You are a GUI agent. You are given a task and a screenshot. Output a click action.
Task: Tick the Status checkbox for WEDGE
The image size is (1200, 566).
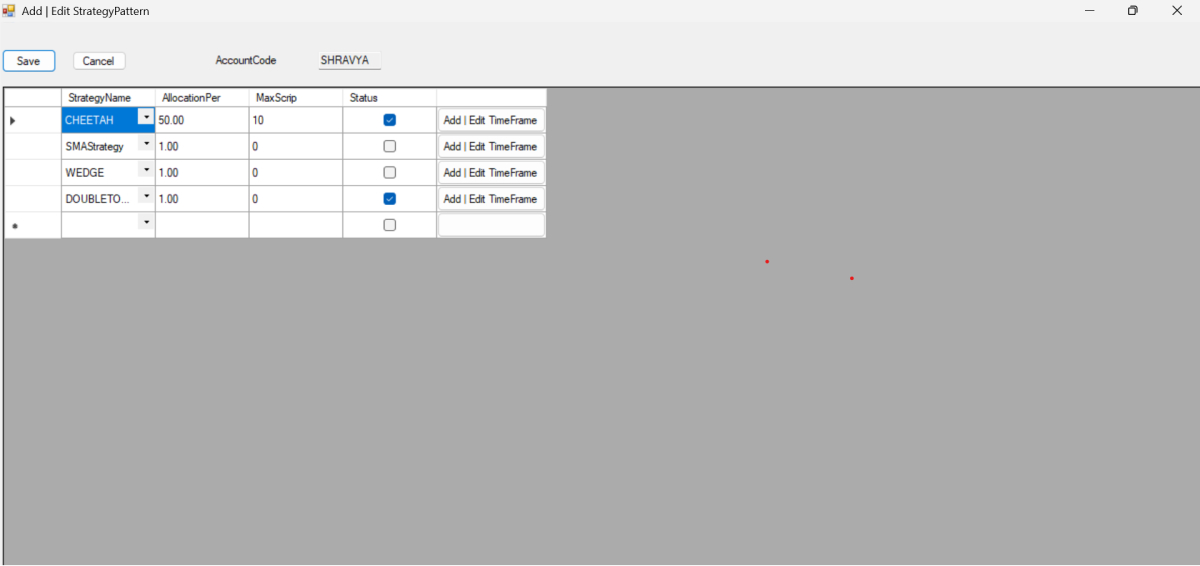390,173
